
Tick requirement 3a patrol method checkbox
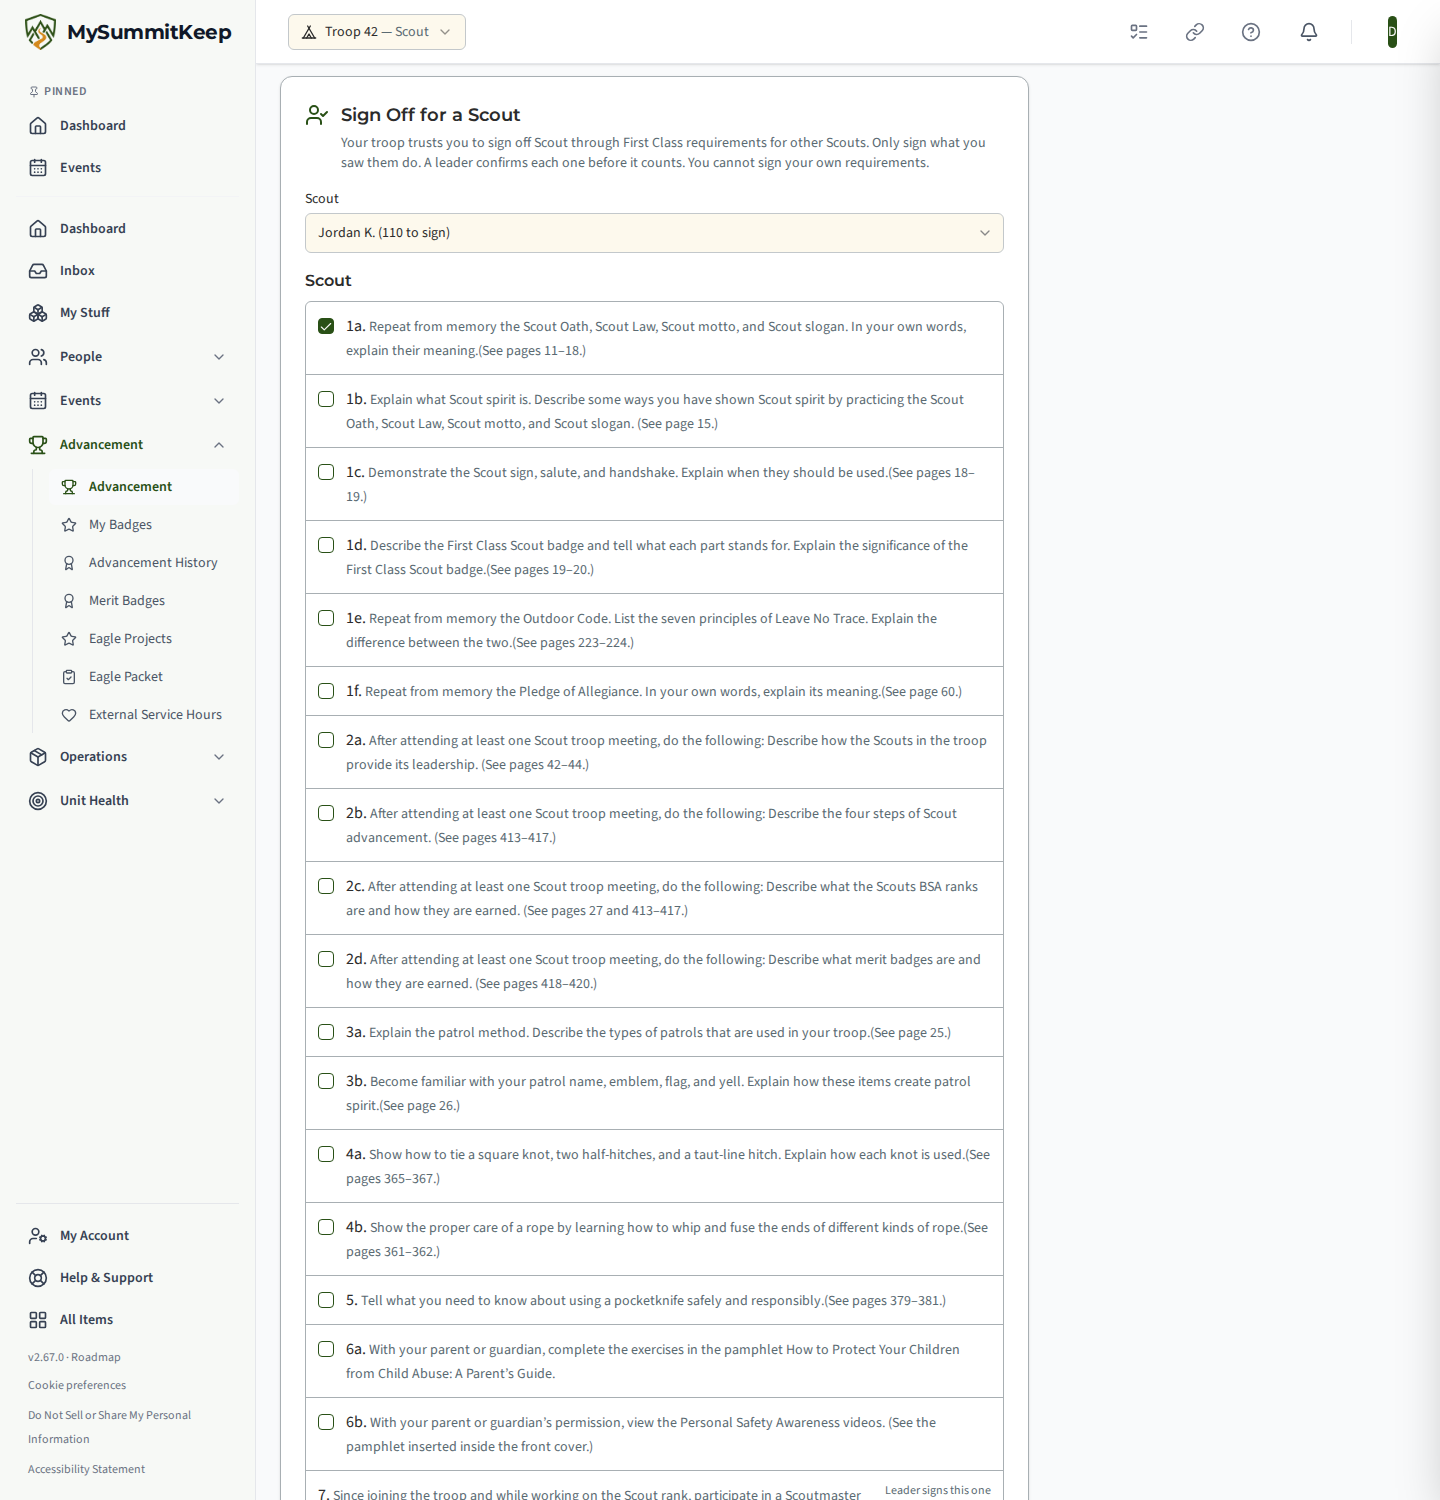pyautogui.click(x=326, y=1032)
